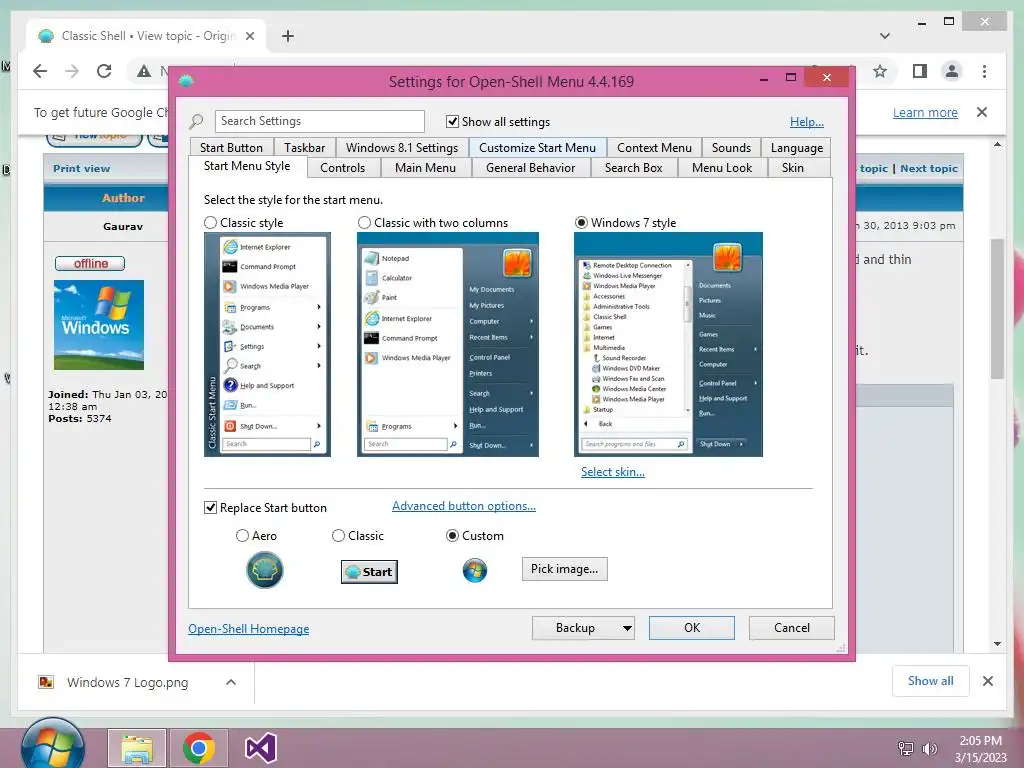Open the Search Box tab
Viewport: 1024px width, 768px height.
633,168
